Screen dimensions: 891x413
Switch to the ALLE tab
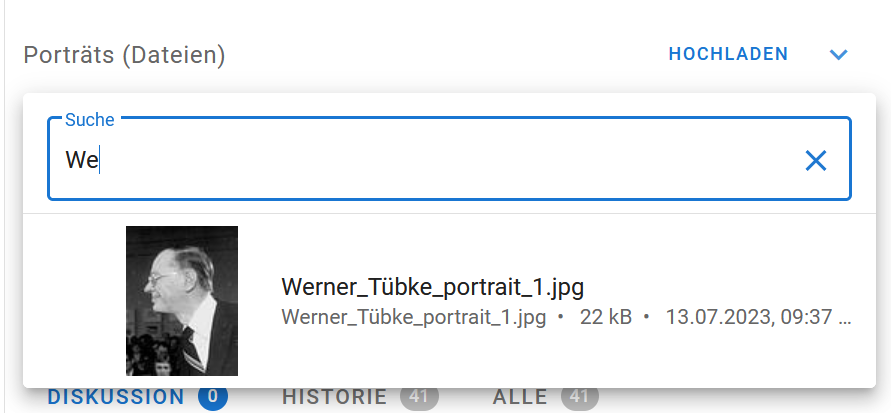(x=520, y=397)
